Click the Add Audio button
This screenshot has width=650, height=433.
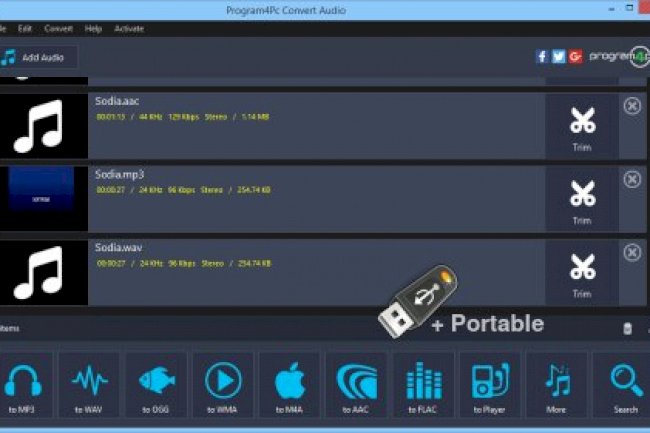click(x=39, y=57)
